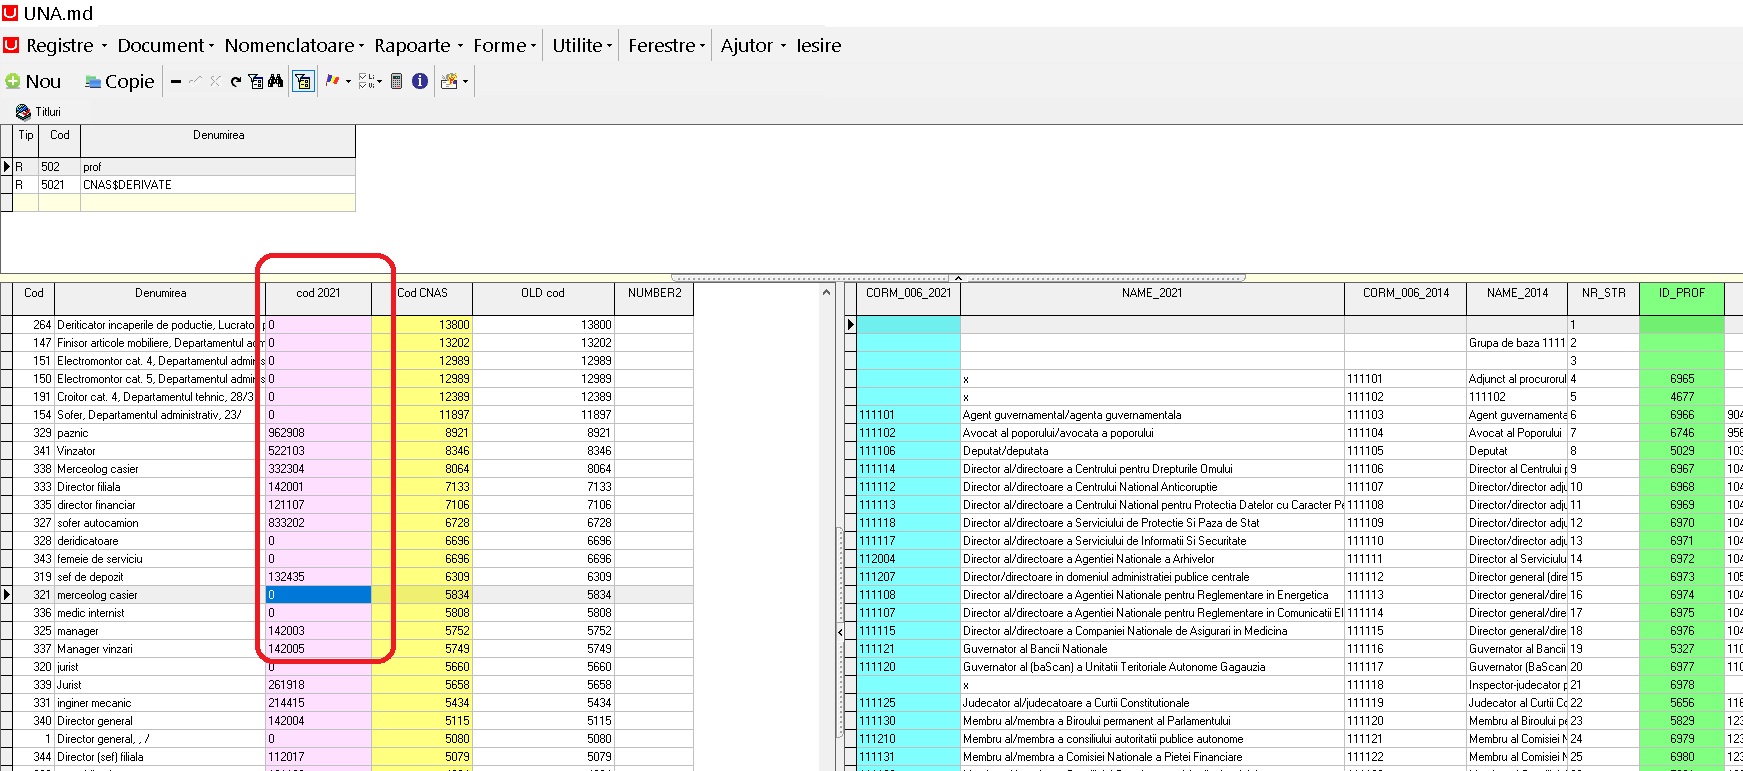
Task: Click the collapse arrow on horizontal splitter
Action: 958,278
